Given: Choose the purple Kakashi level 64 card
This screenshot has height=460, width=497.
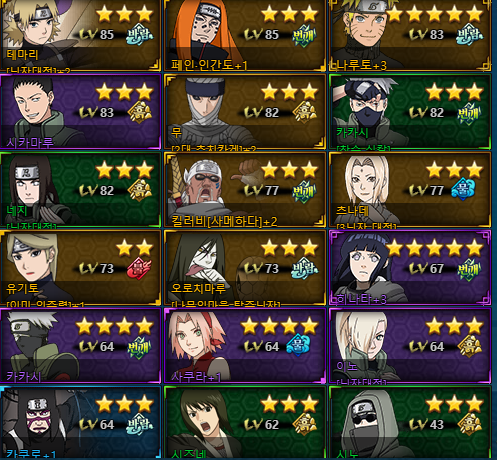Looking at the screenshot, I should pos(80,346).
